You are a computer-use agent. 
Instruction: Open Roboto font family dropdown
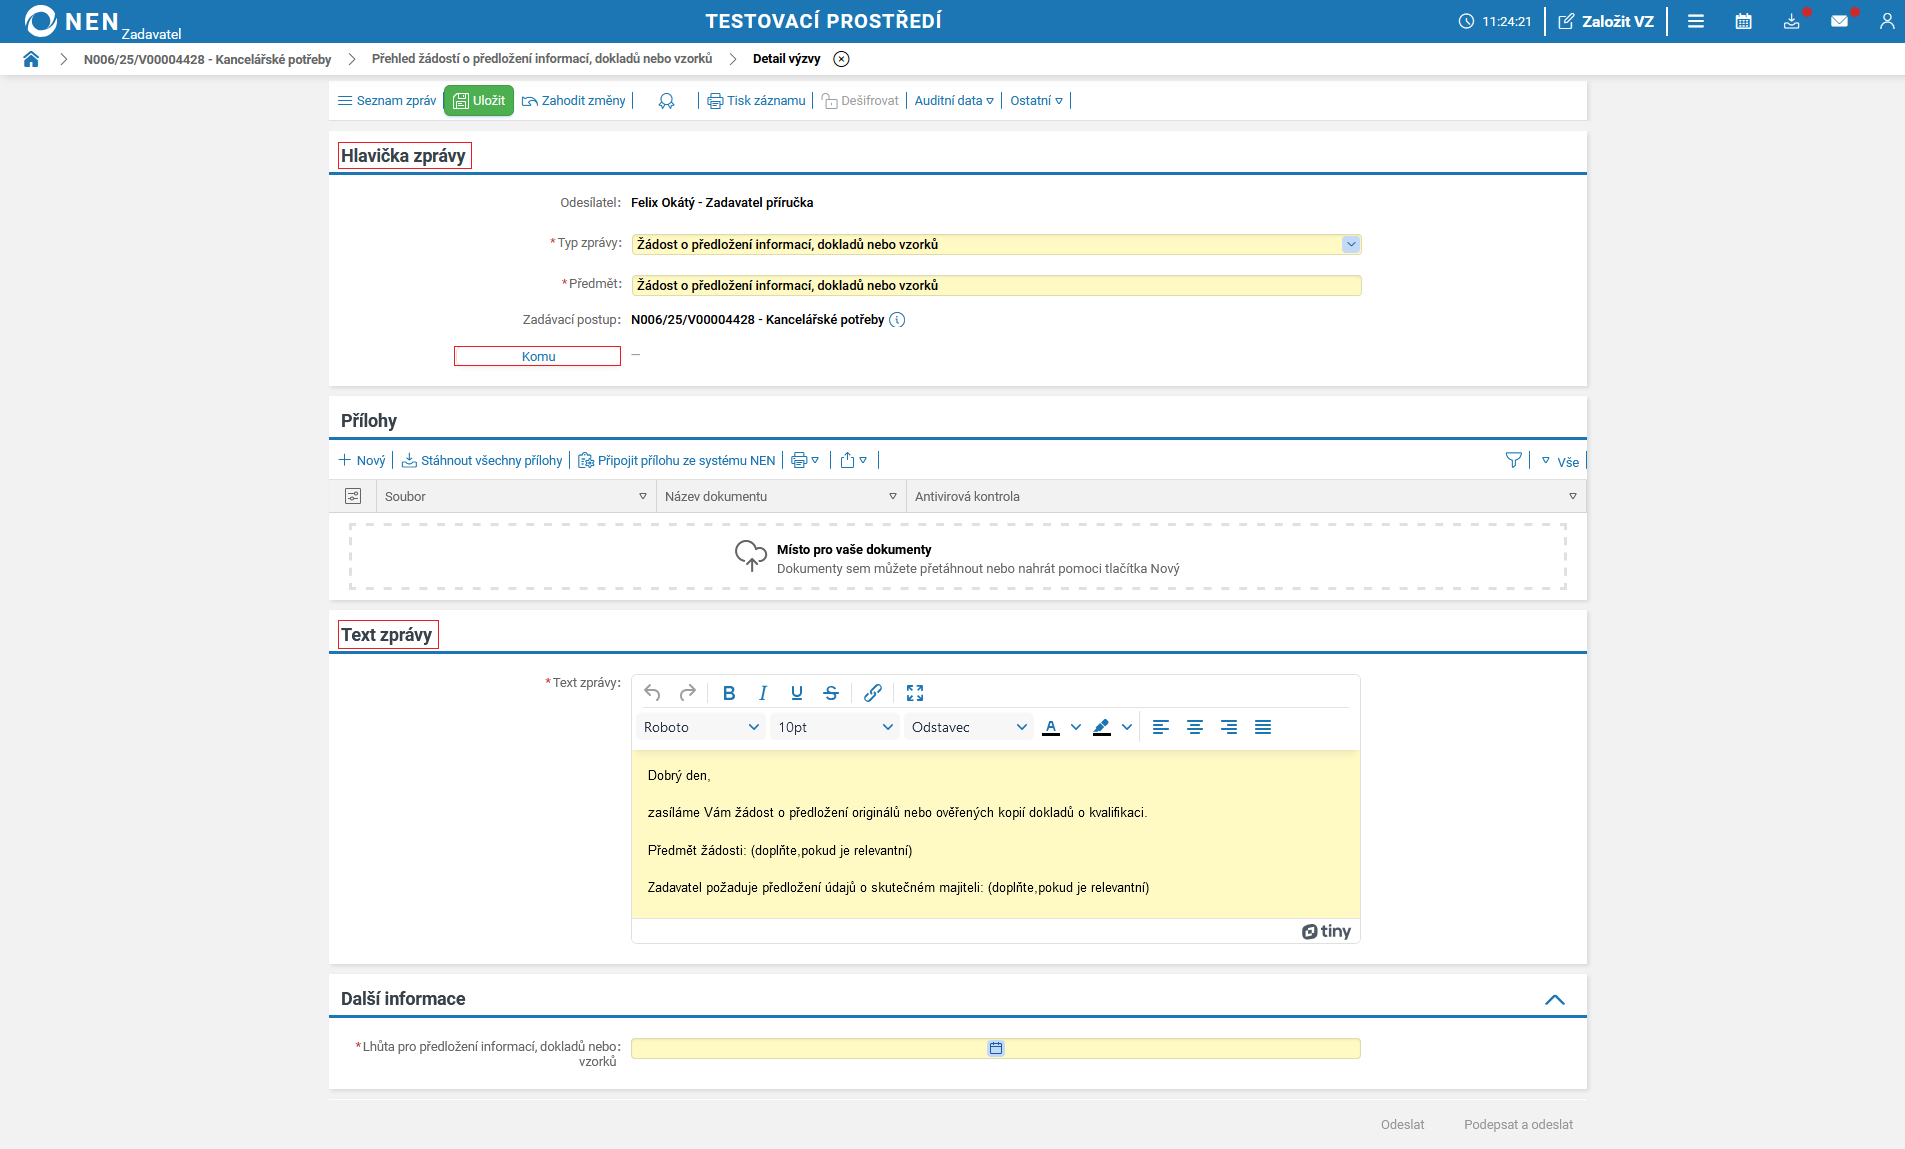coord(701,727)
